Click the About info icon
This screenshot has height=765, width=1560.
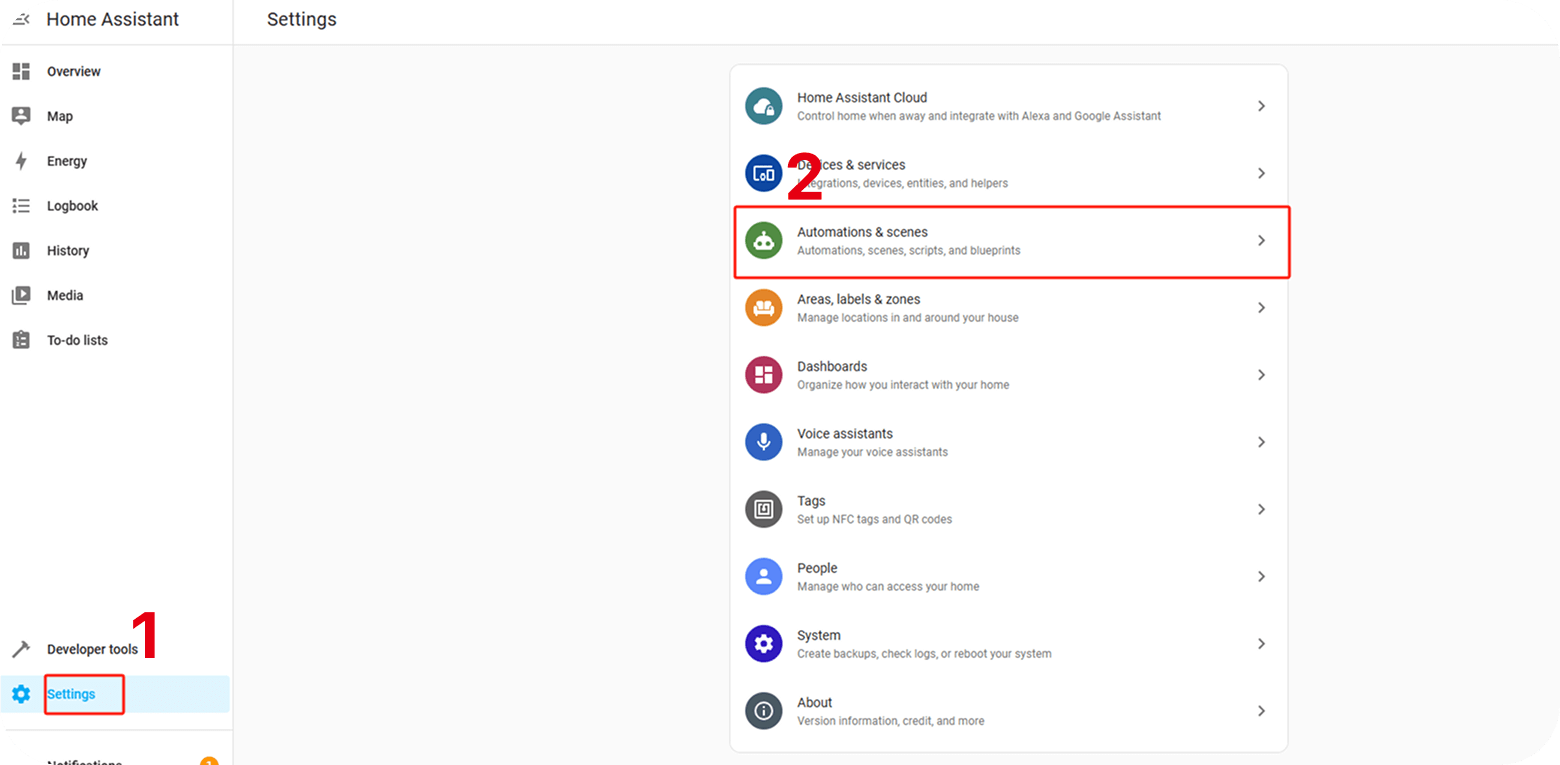pyautogui.click(x=764, y=711)
